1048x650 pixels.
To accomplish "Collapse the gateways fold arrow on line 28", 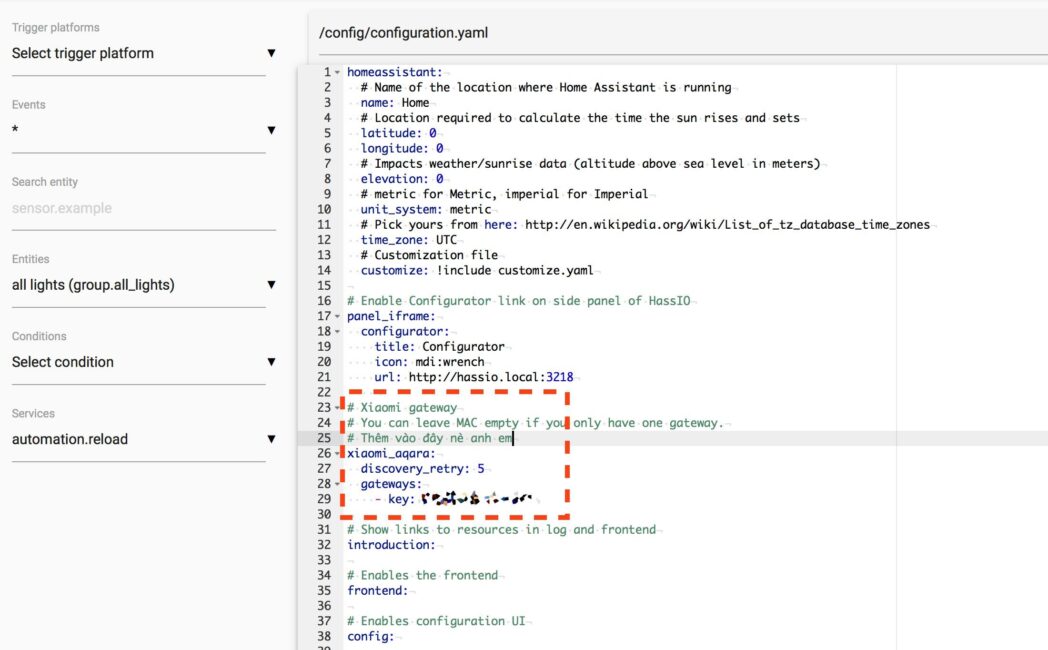I will click(338, 484).
